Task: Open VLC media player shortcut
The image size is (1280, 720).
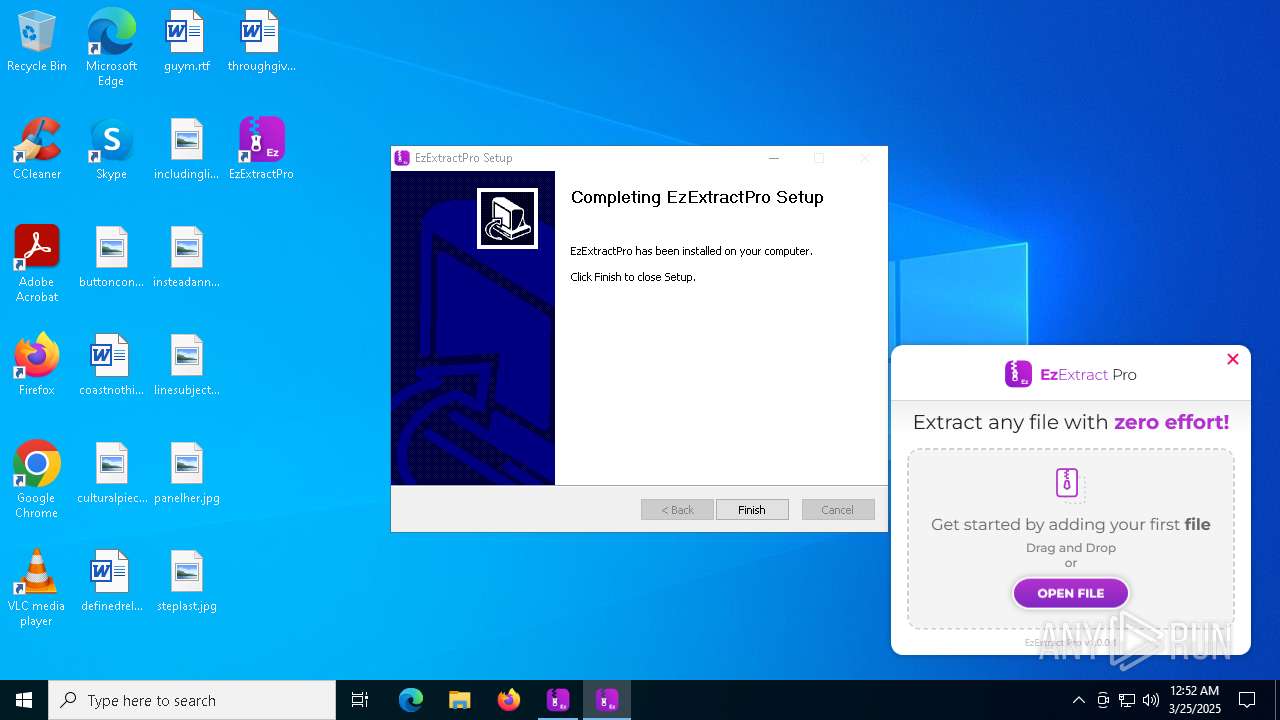Action: coord(37,588)
